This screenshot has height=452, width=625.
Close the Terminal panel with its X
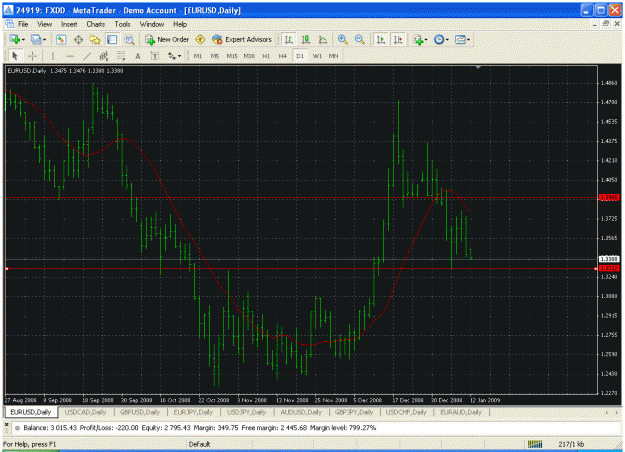click(6, 424)
